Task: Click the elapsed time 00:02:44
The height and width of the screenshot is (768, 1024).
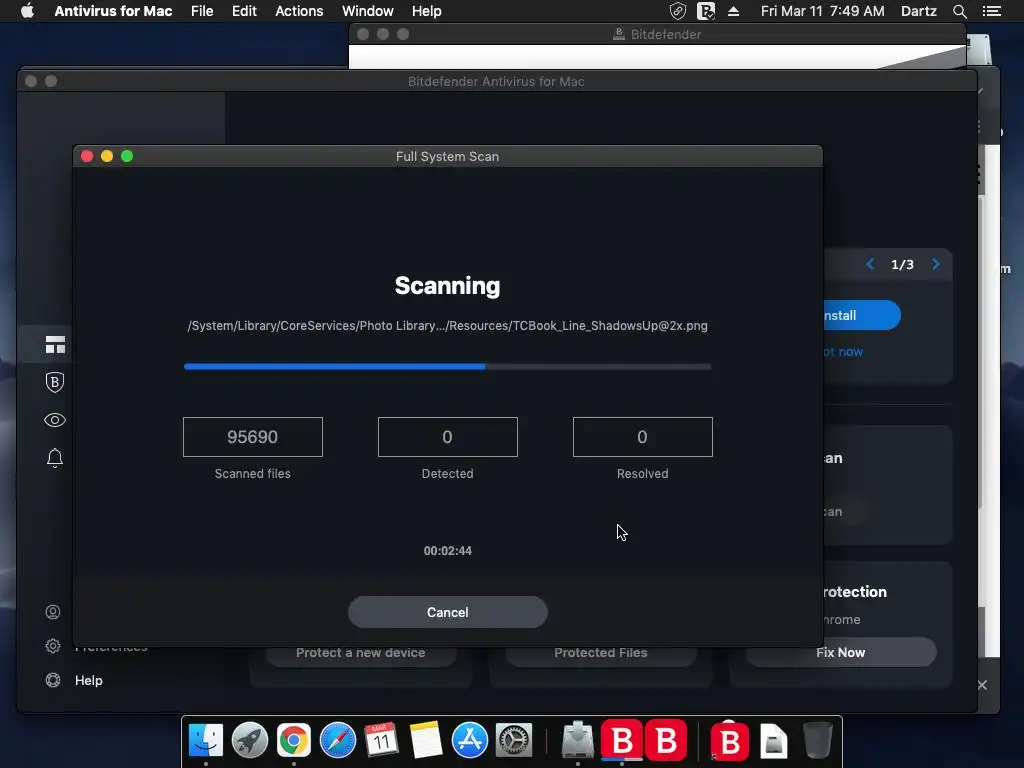Action: point(447,551)
